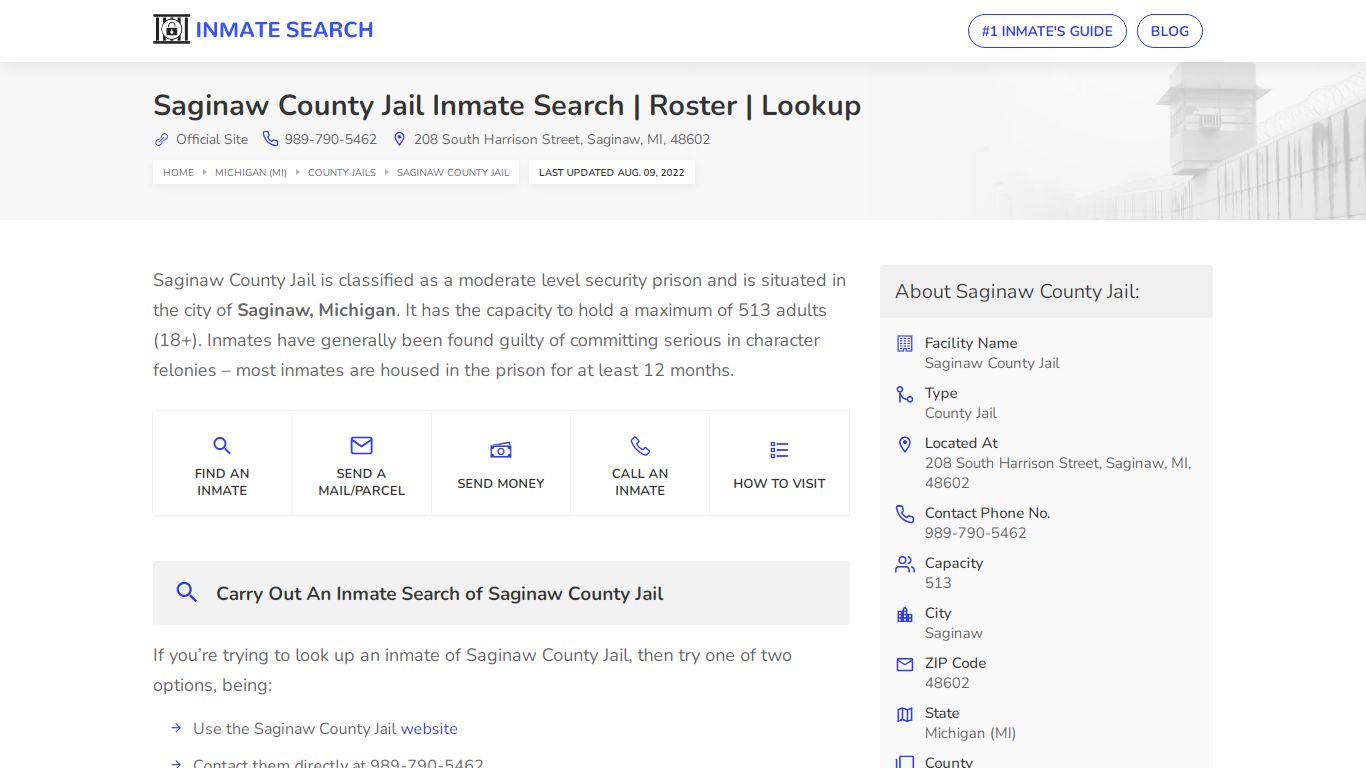The width and height of the screenshot is (1366, 768).
Task: Select sidebar Type value County Jail
Action: pyautogui.click(x=961, y=413)
